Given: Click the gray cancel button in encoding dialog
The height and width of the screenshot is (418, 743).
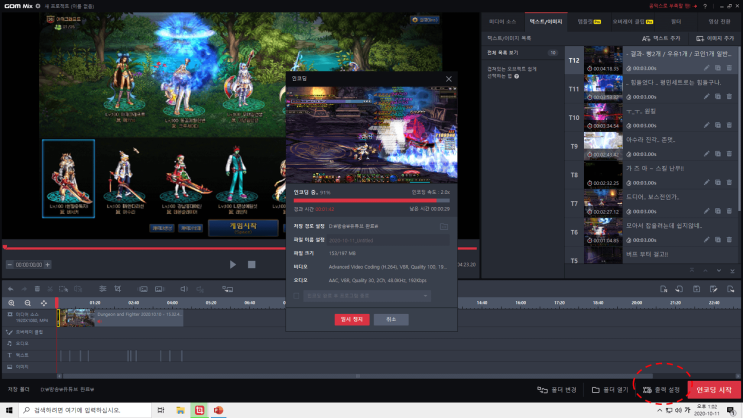Looking at the screenshot, I should [391, 319].
